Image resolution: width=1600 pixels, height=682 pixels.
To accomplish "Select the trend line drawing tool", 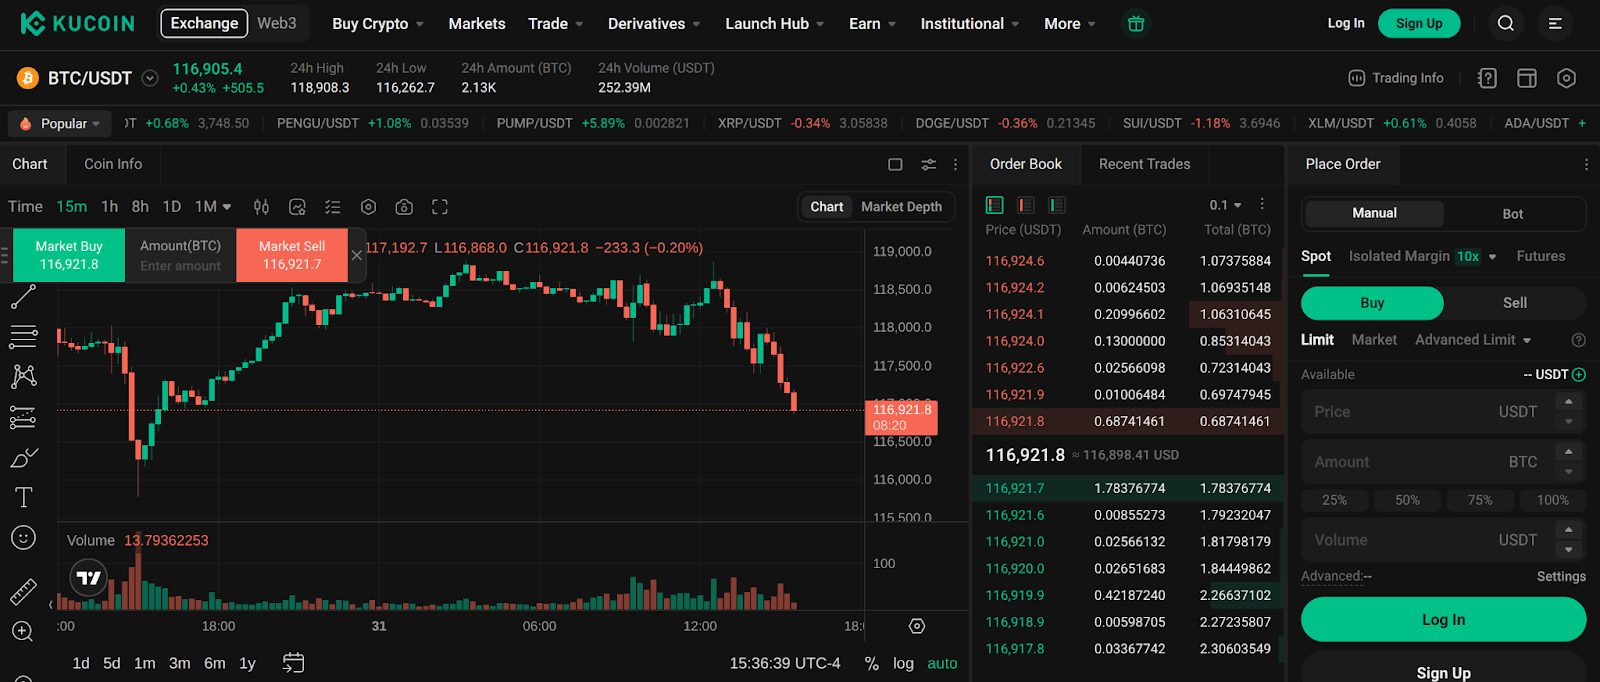I will tap(23, 296).
